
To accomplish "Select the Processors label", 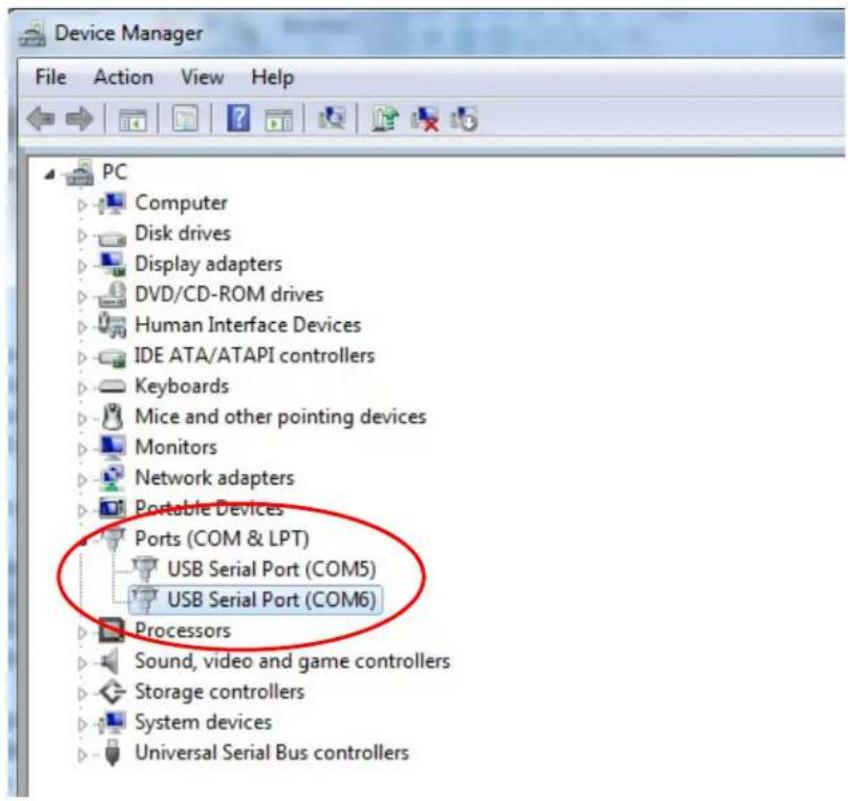I will point(183,631).
